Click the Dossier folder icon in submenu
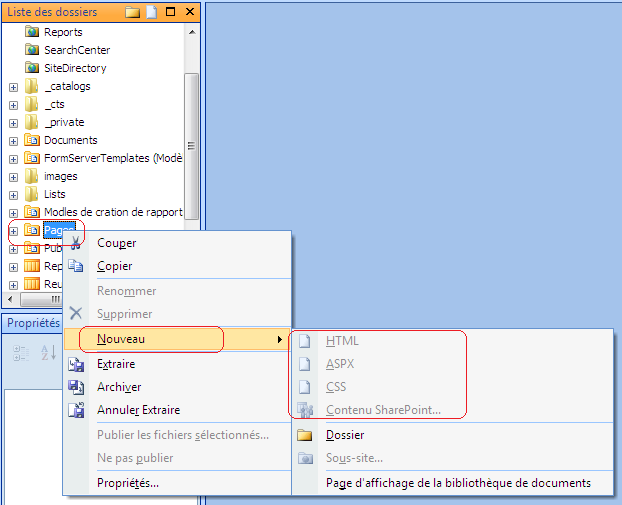Viewport: 622px width, 505px height. 305,435
